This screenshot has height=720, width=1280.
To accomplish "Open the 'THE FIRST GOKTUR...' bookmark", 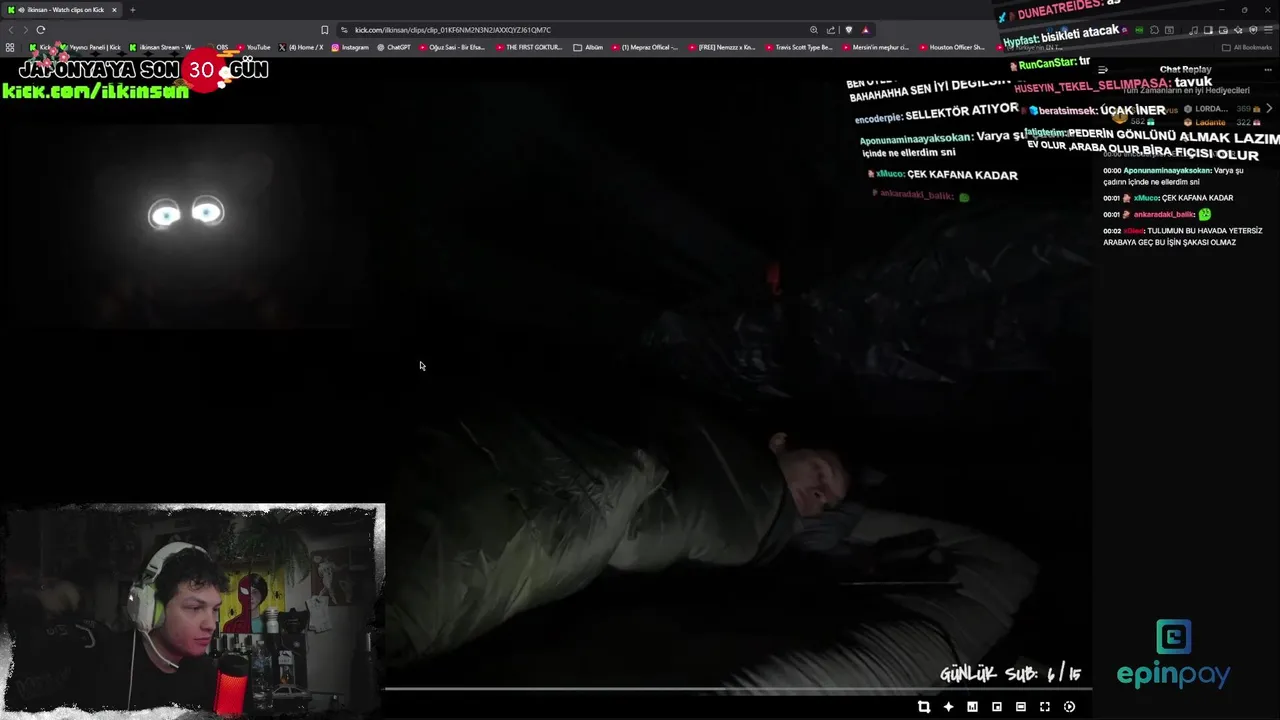I will click(x=529, y=47).
